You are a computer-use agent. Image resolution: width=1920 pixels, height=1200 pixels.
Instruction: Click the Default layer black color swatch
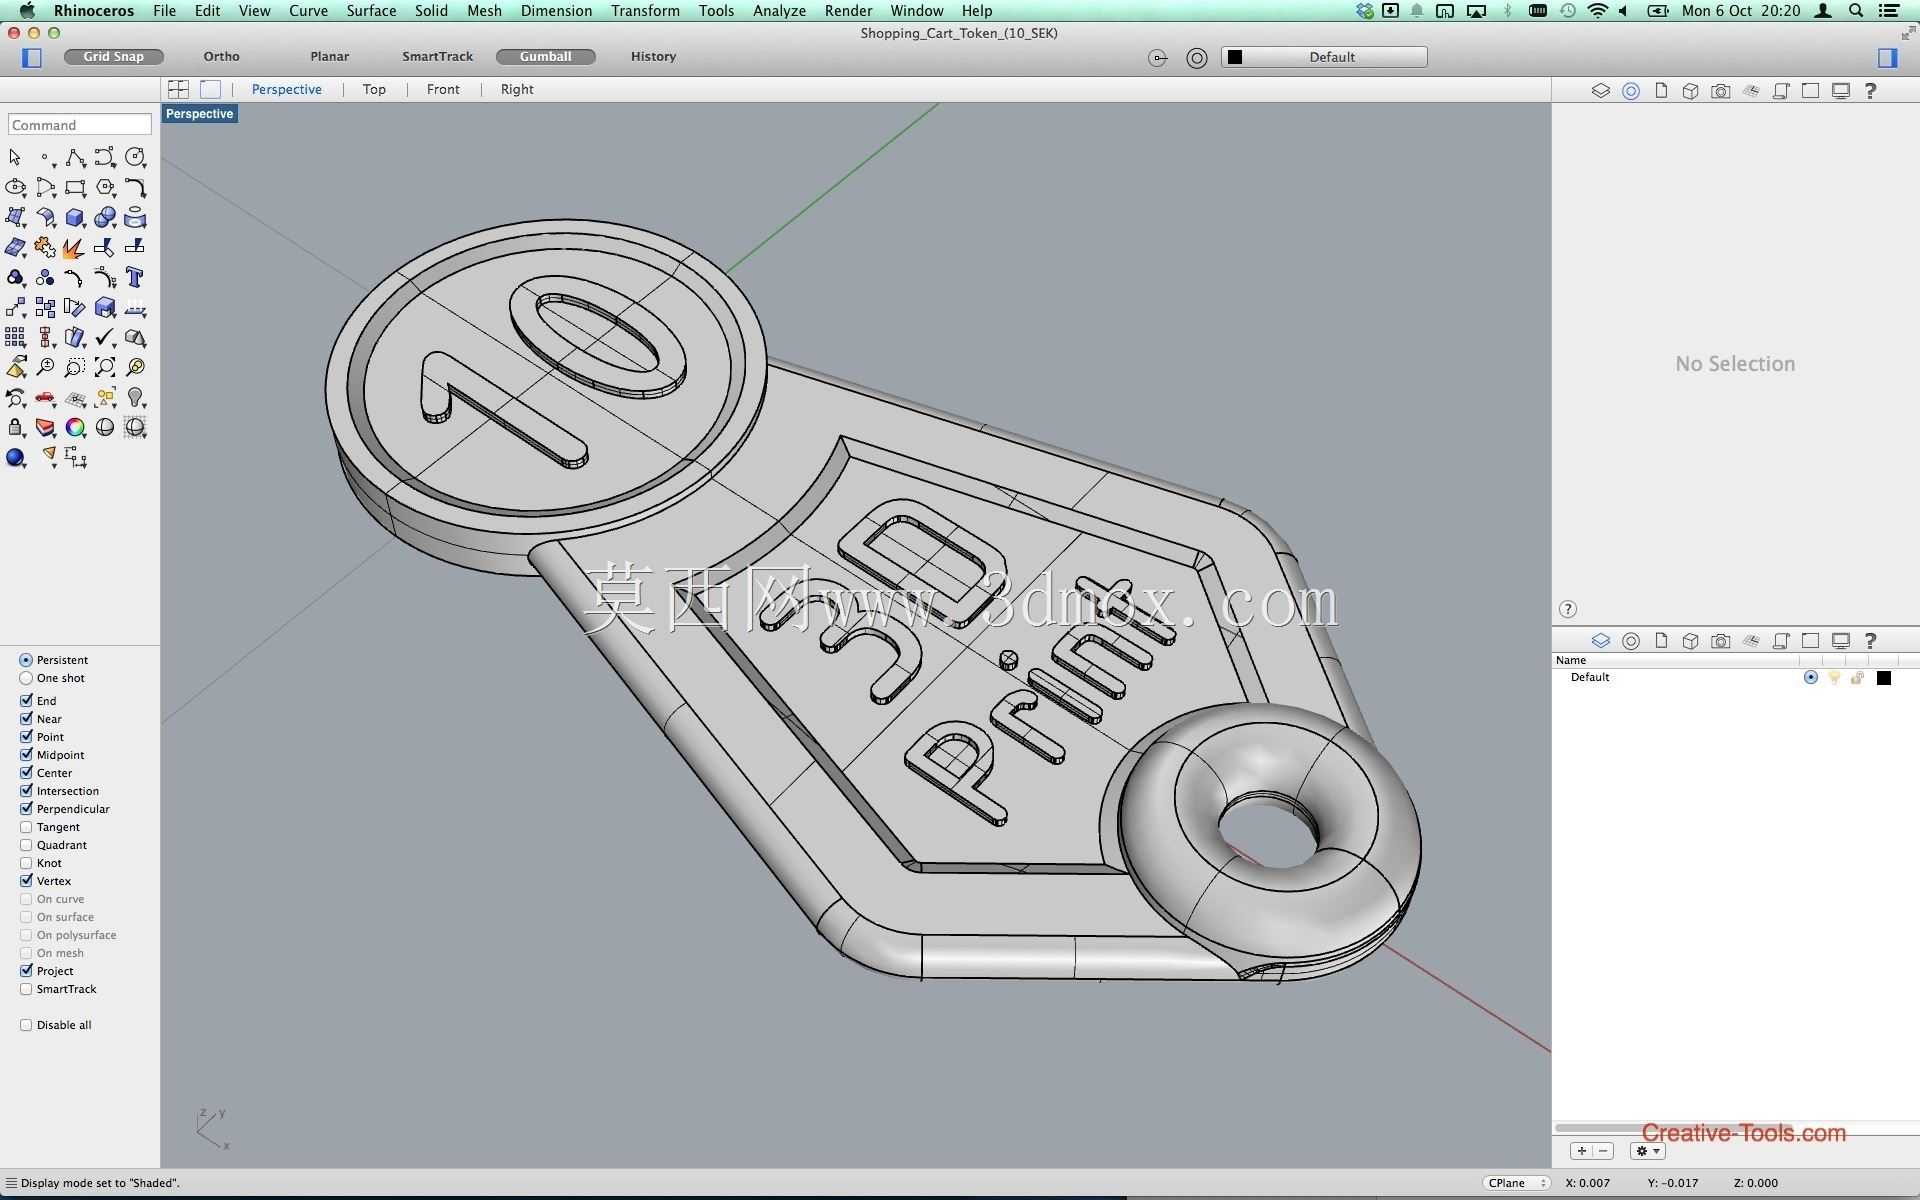point(1884,678)
